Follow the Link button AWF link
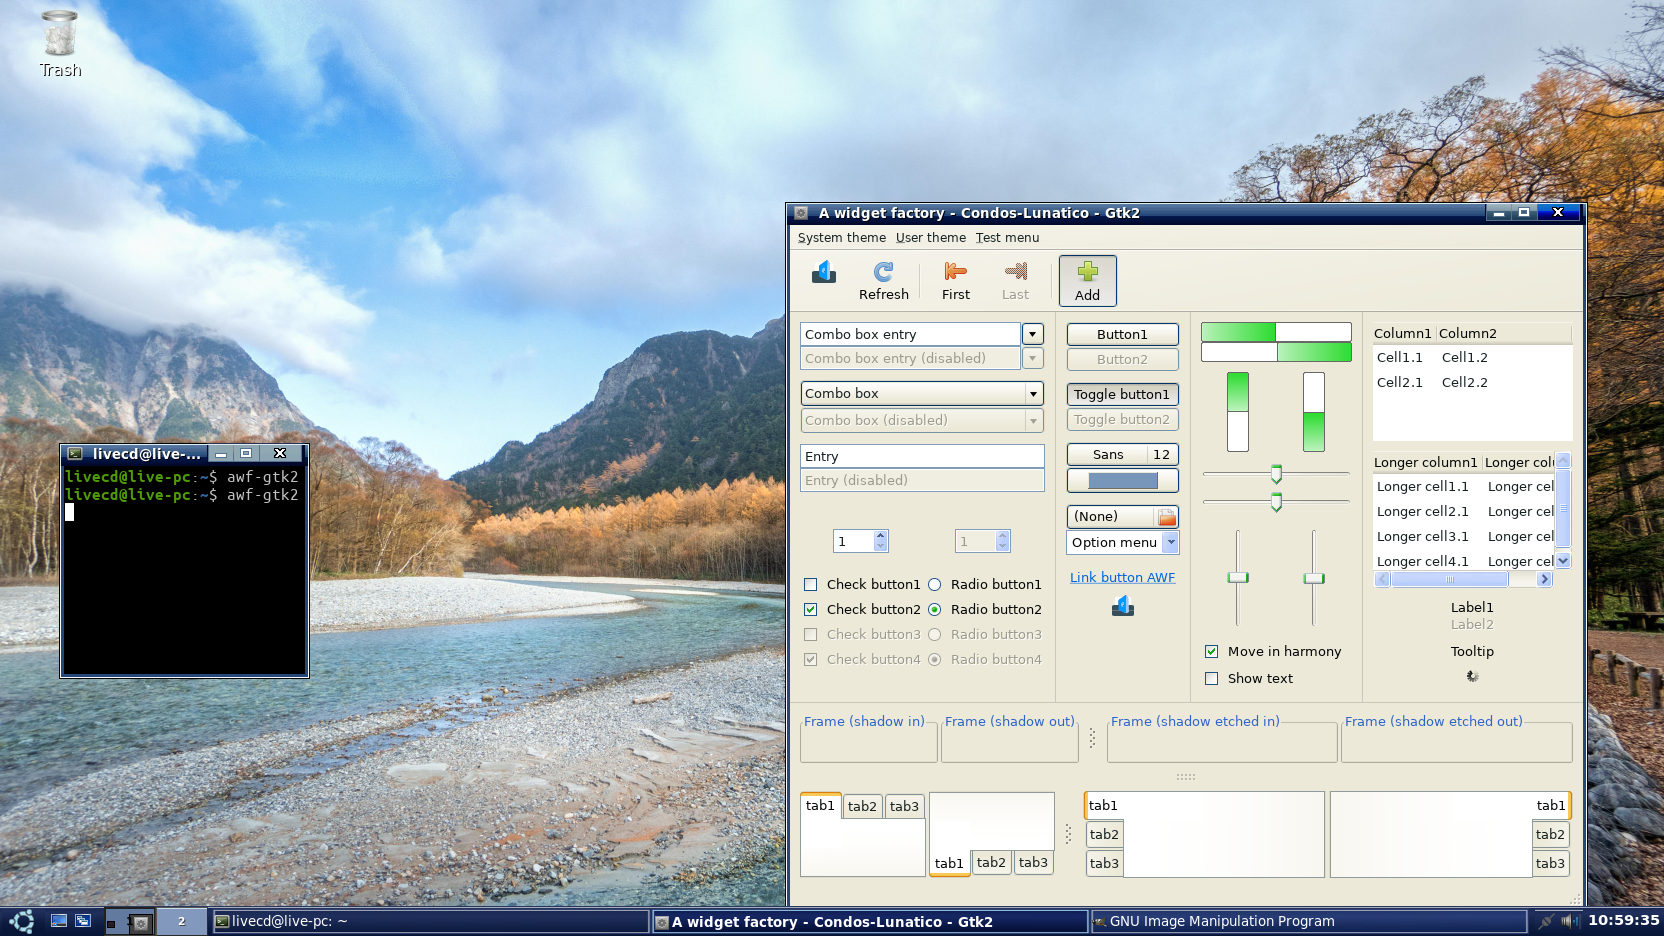 (x=1123, y=578)
